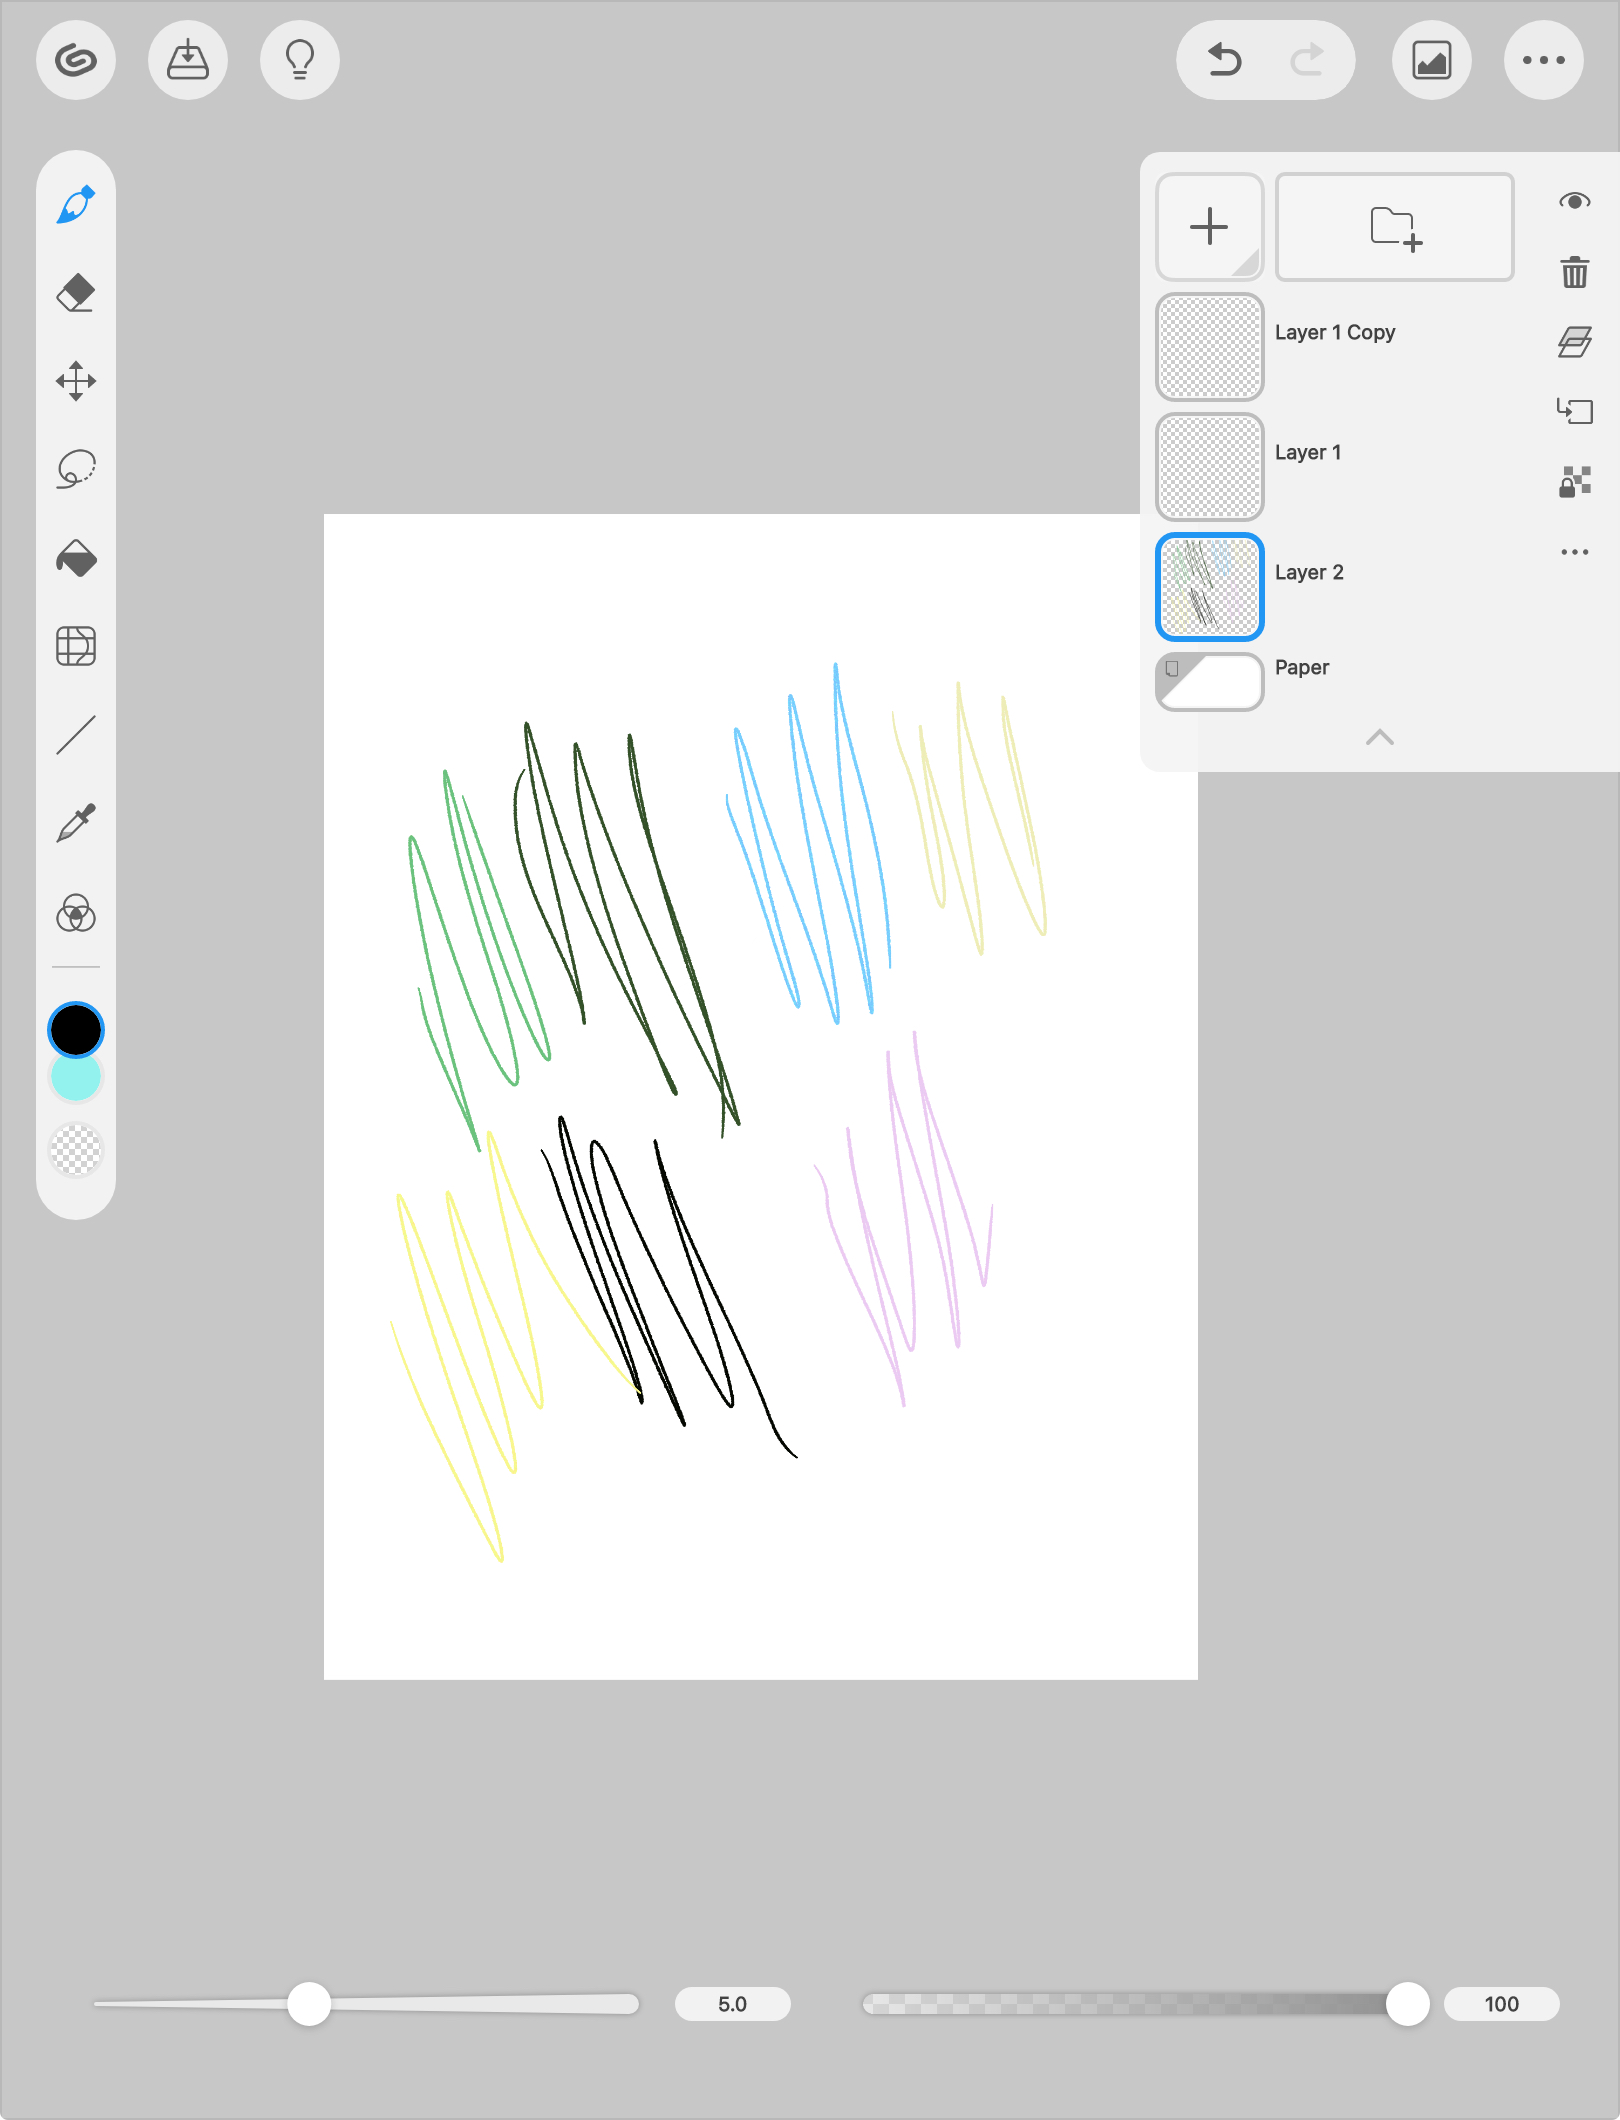Select the move/transform tool

click(76, 381)
